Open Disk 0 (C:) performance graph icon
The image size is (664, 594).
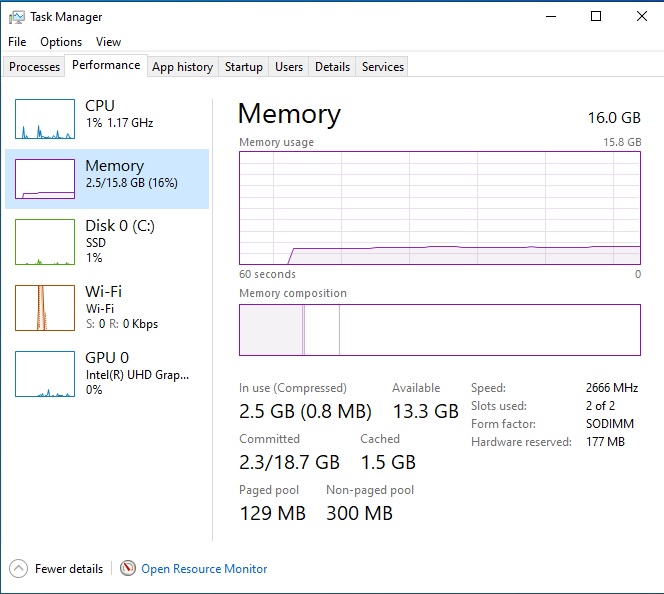pos(45,243)
